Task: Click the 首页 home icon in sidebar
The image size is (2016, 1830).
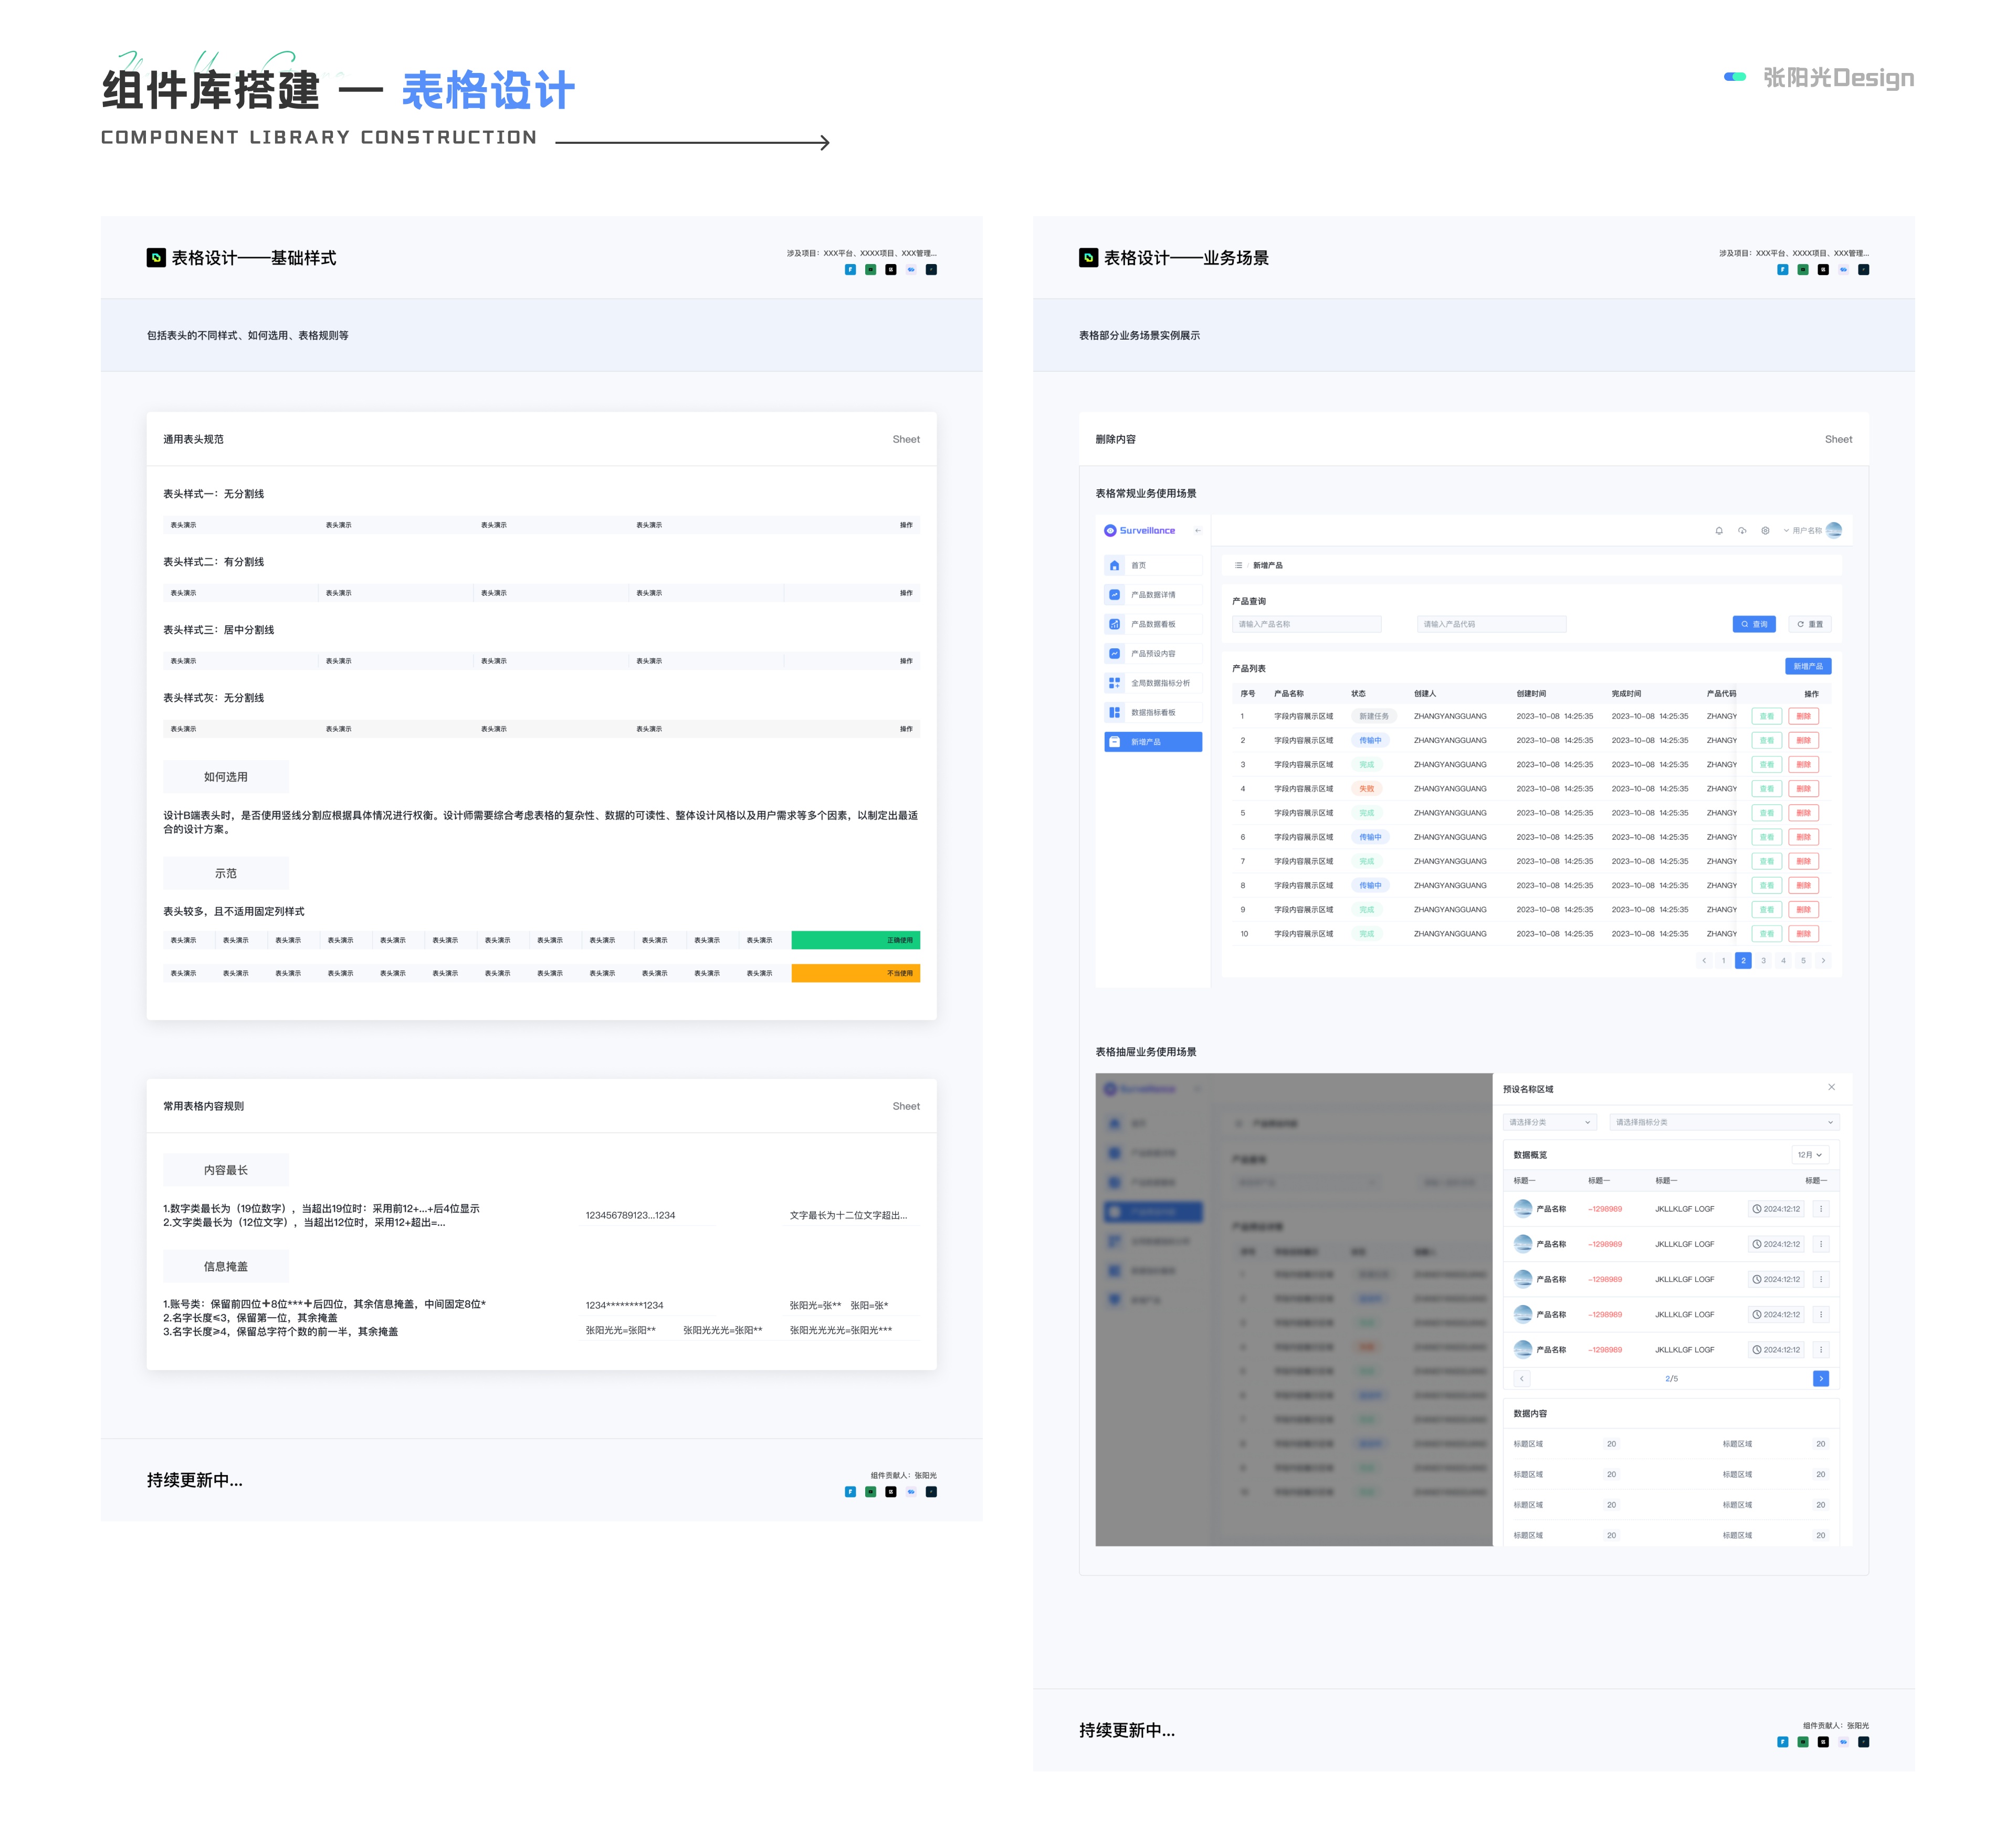Action: [x=1114, y=566]
